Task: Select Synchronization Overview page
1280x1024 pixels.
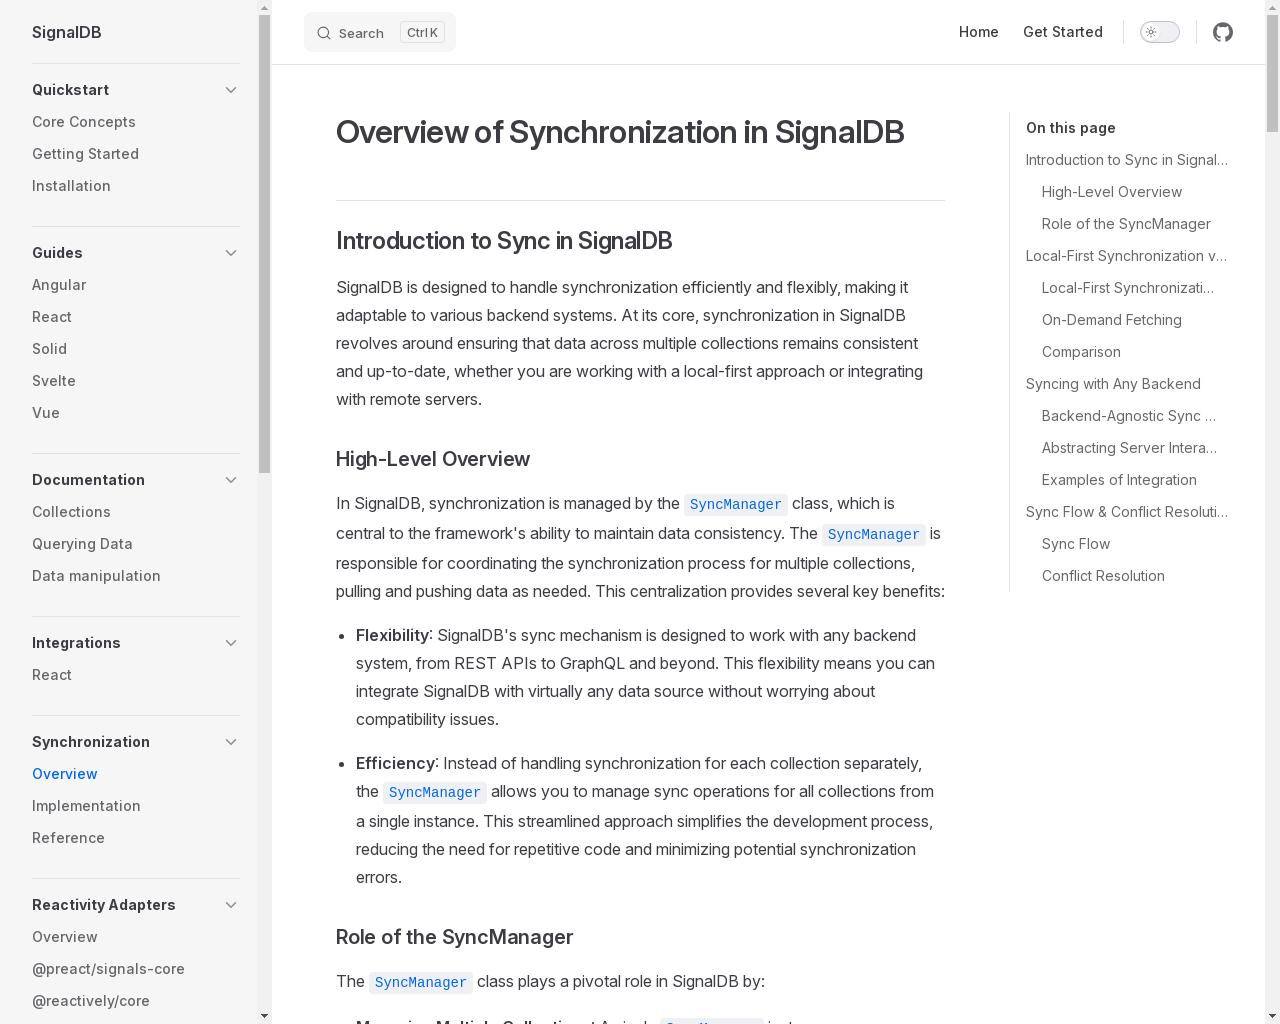Action: (65, 774)
